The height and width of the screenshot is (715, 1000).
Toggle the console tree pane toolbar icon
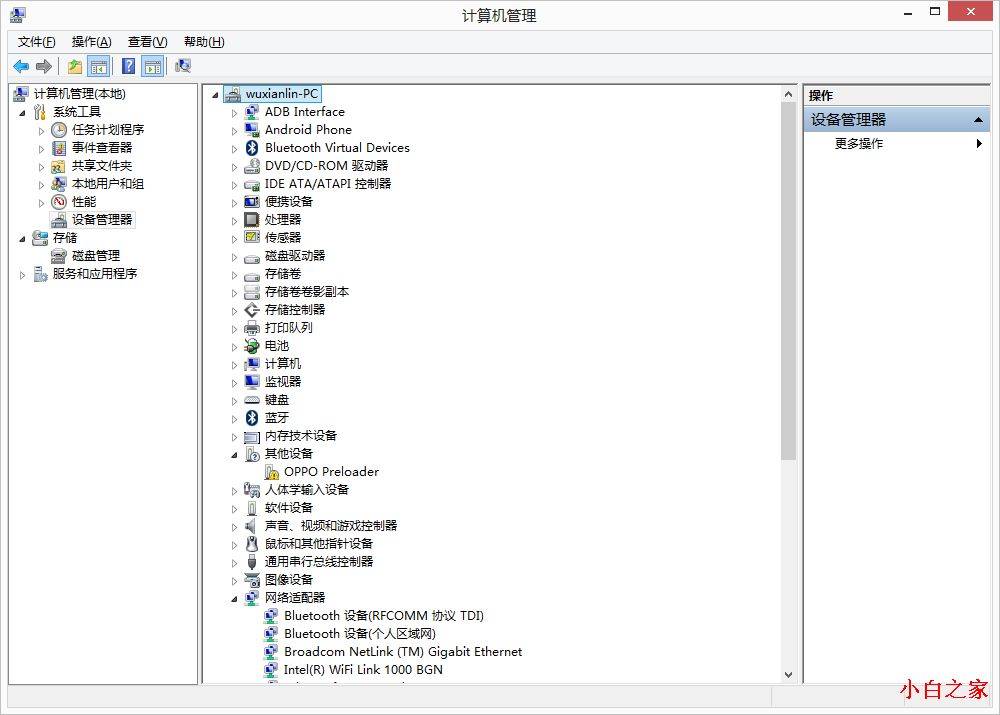(x=99, y=66)
